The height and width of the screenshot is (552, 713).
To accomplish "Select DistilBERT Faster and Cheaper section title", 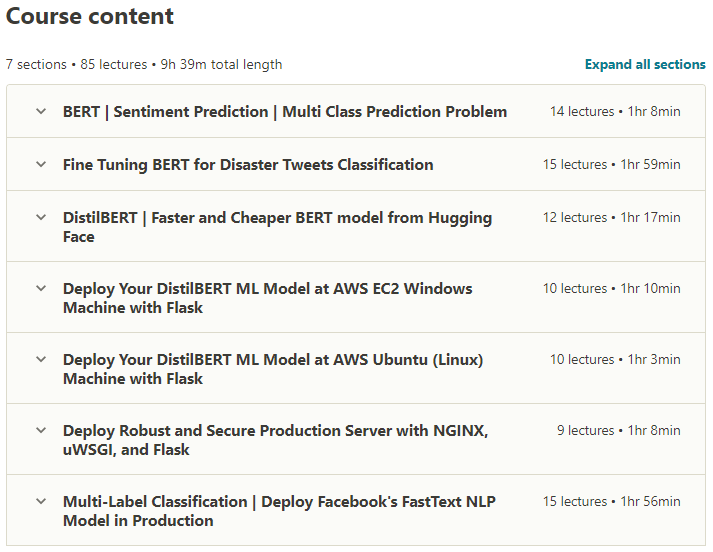I will click(x=277, y=227).
